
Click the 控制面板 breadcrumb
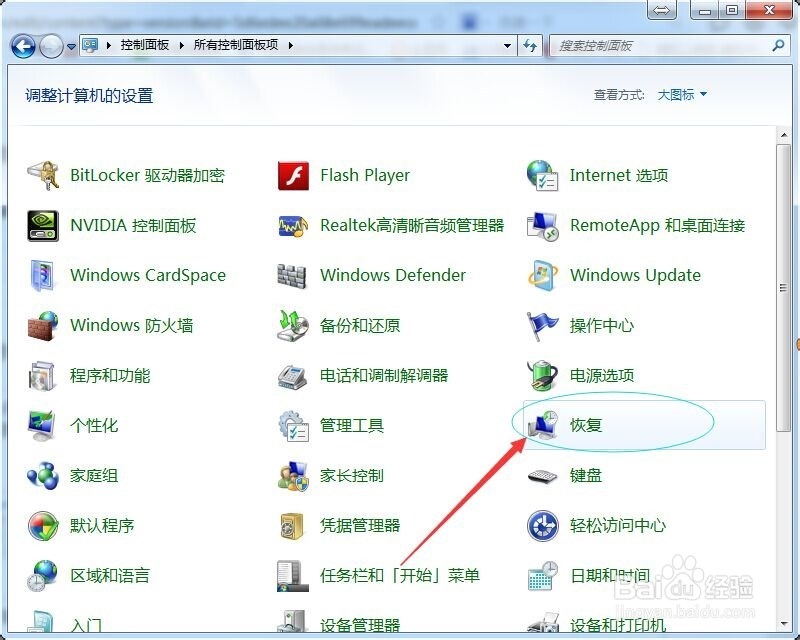click(144, 45)
